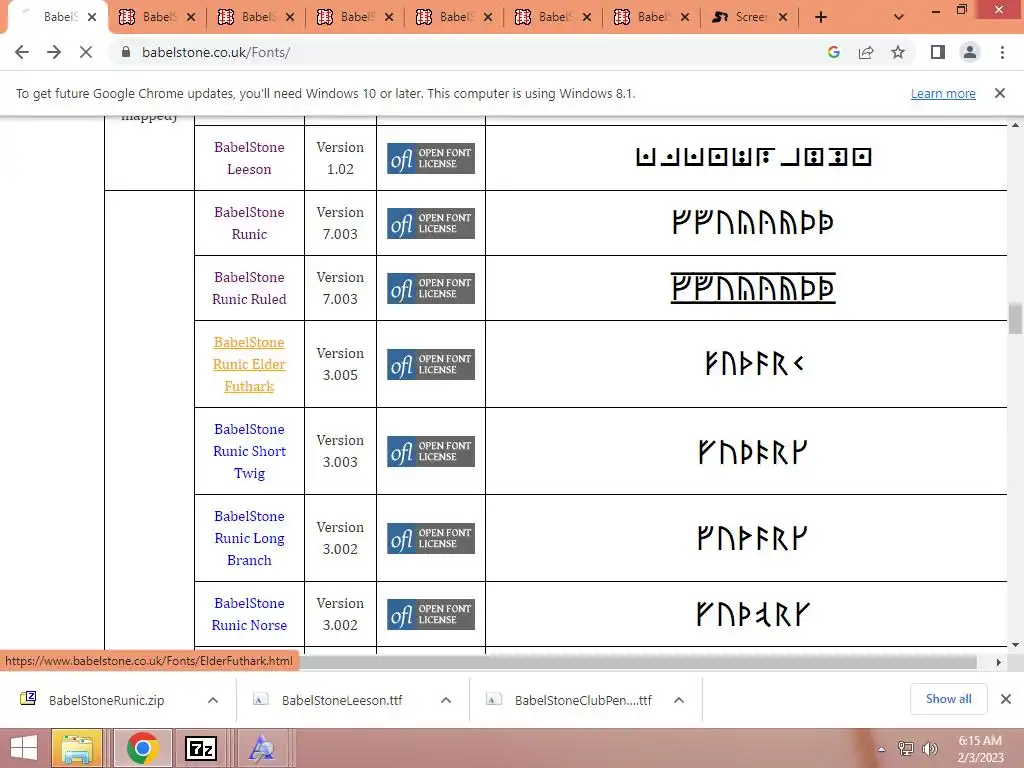Click OFL badge in Runic Norse row
This screenshot has width=1024, height=768.
click(x=430, y=614)
